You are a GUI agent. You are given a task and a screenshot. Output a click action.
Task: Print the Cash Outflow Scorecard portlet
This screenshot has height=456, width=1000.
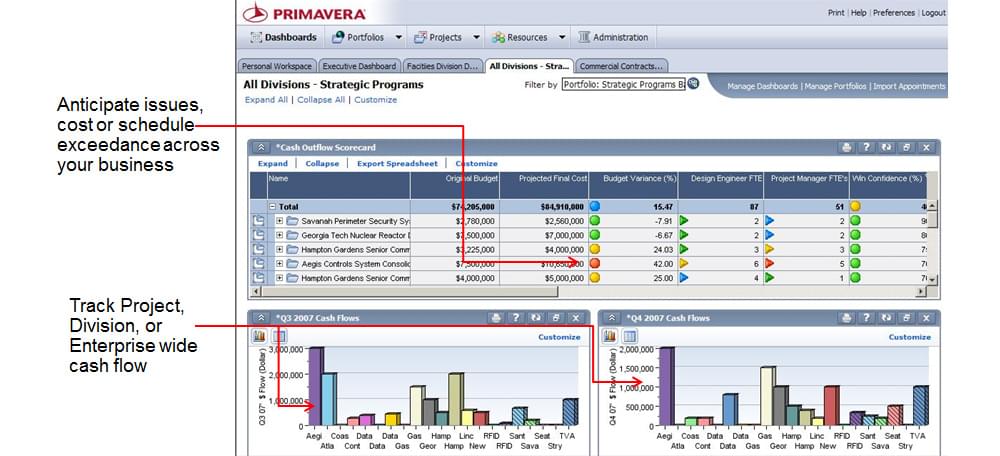tap(846, 147)
